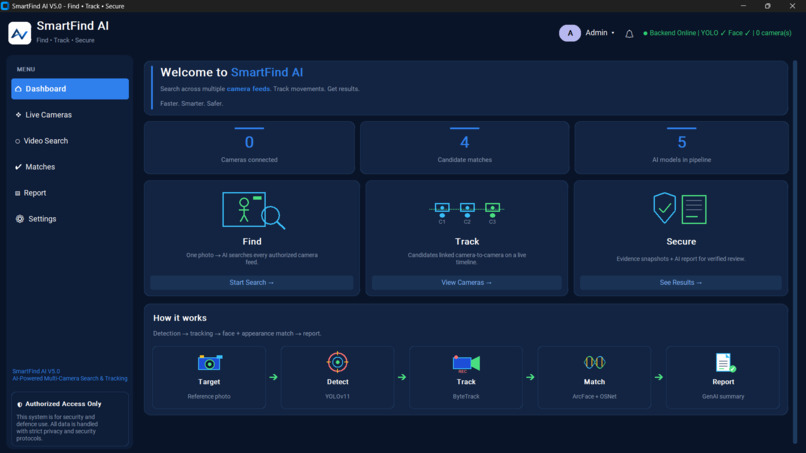Viewport: 806px width, 453px height.
Task: Minimize the SmartFind AI window
Action: coord(743,6)
